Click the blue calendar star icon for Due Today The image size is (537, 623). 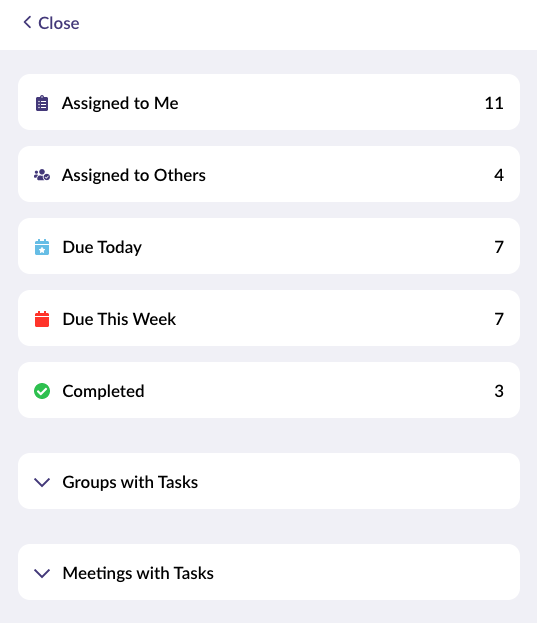pos(42,247)
